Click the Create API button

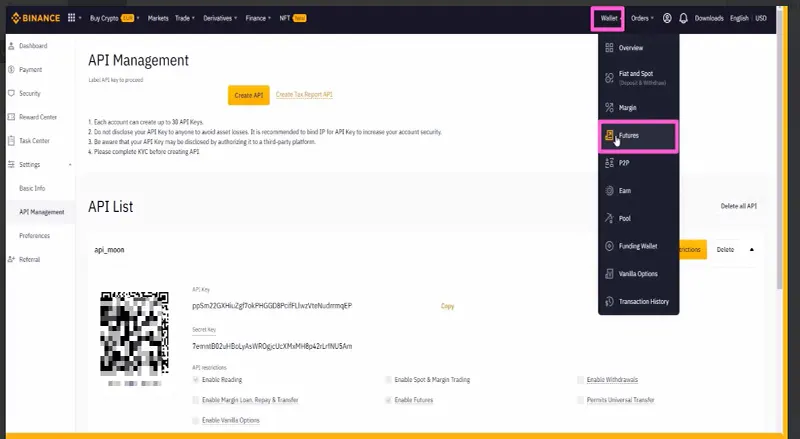click(x=248, y=95)
